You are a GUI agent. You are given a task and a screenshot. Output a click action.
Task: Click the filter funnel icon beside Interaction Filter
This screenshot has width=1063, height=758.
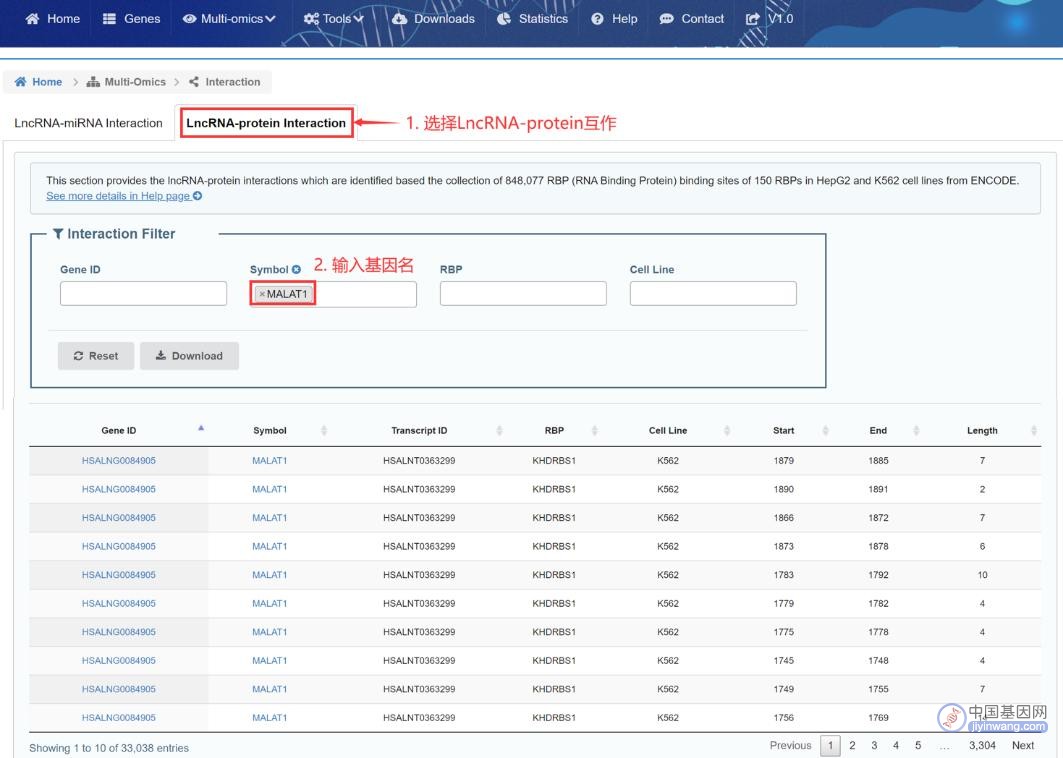[x=58, y=234]
